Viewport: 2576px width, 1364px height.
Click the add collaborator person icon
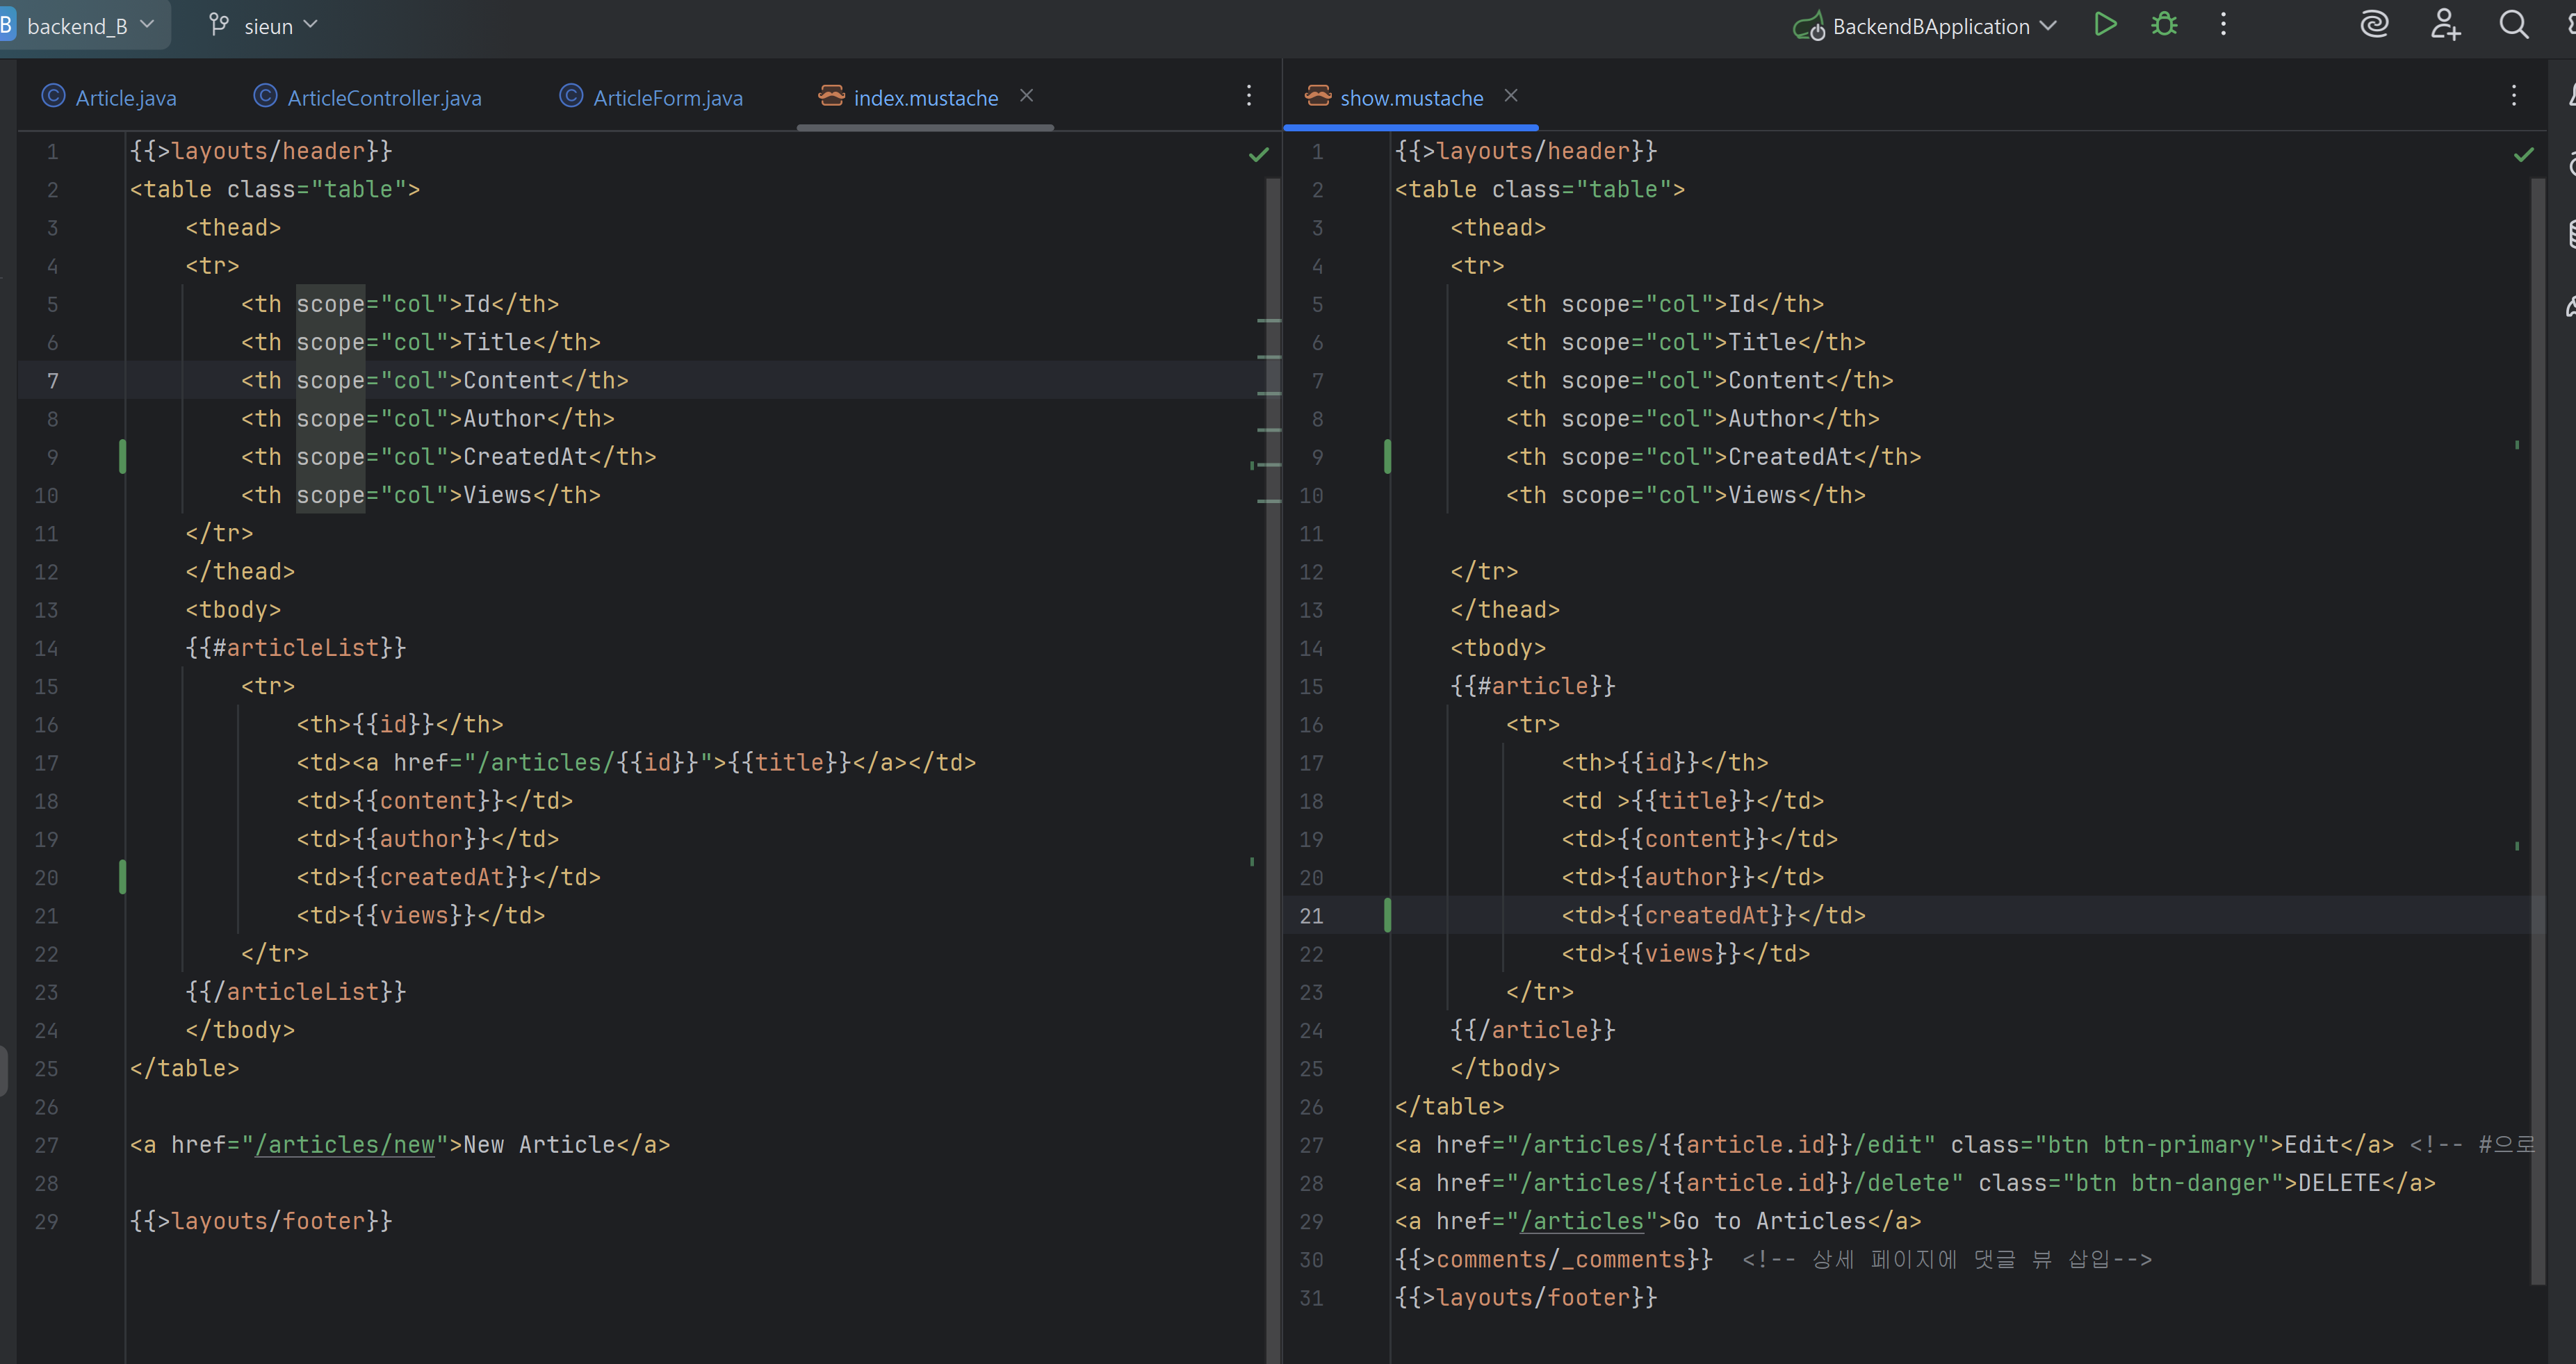pyautogui.click(x=2445, y=25)
